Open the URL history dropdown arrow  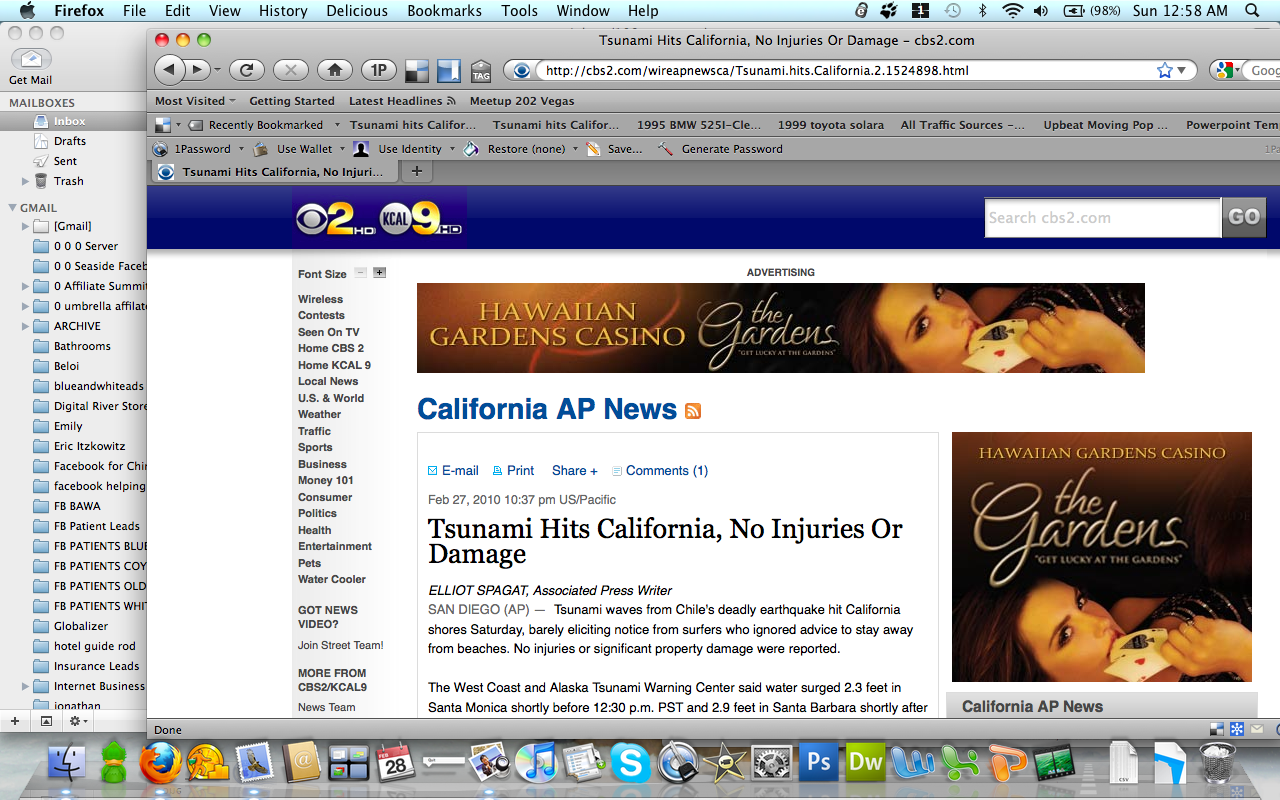(1182, 70)
